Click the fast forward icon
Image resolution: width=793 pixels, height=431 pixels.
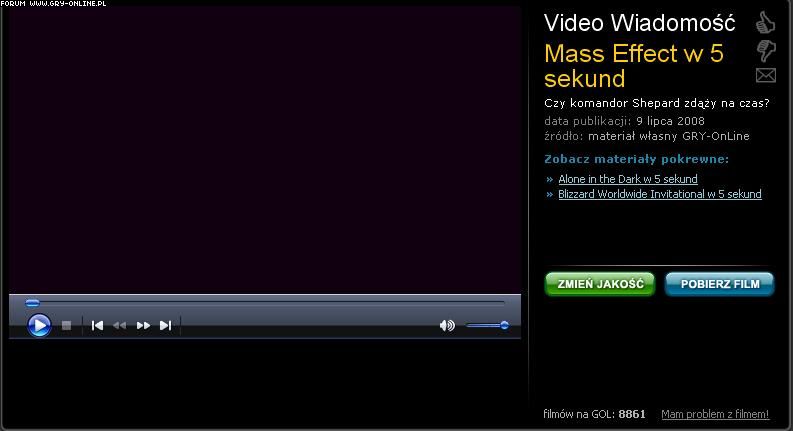[x=143, y=325]
